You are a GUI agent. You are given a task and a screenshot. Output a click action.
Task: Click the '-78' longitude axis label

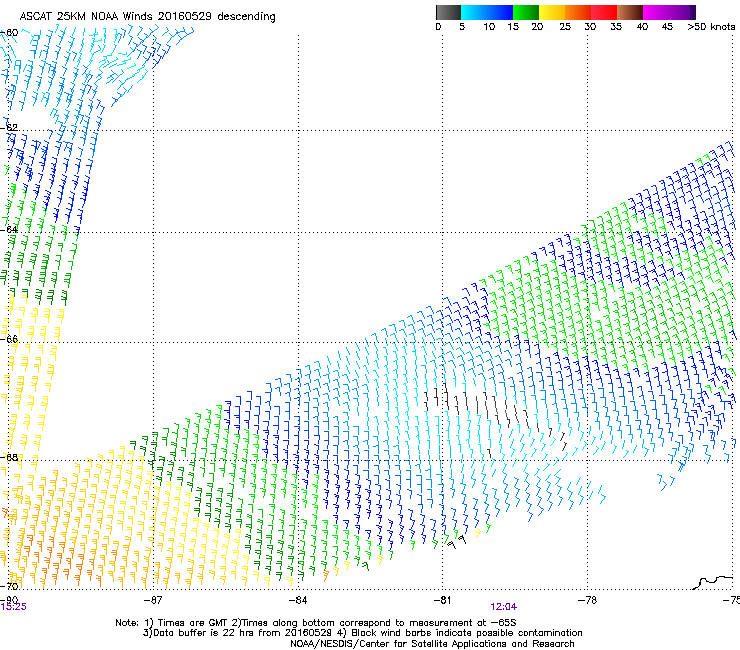[x=587, y=599]
